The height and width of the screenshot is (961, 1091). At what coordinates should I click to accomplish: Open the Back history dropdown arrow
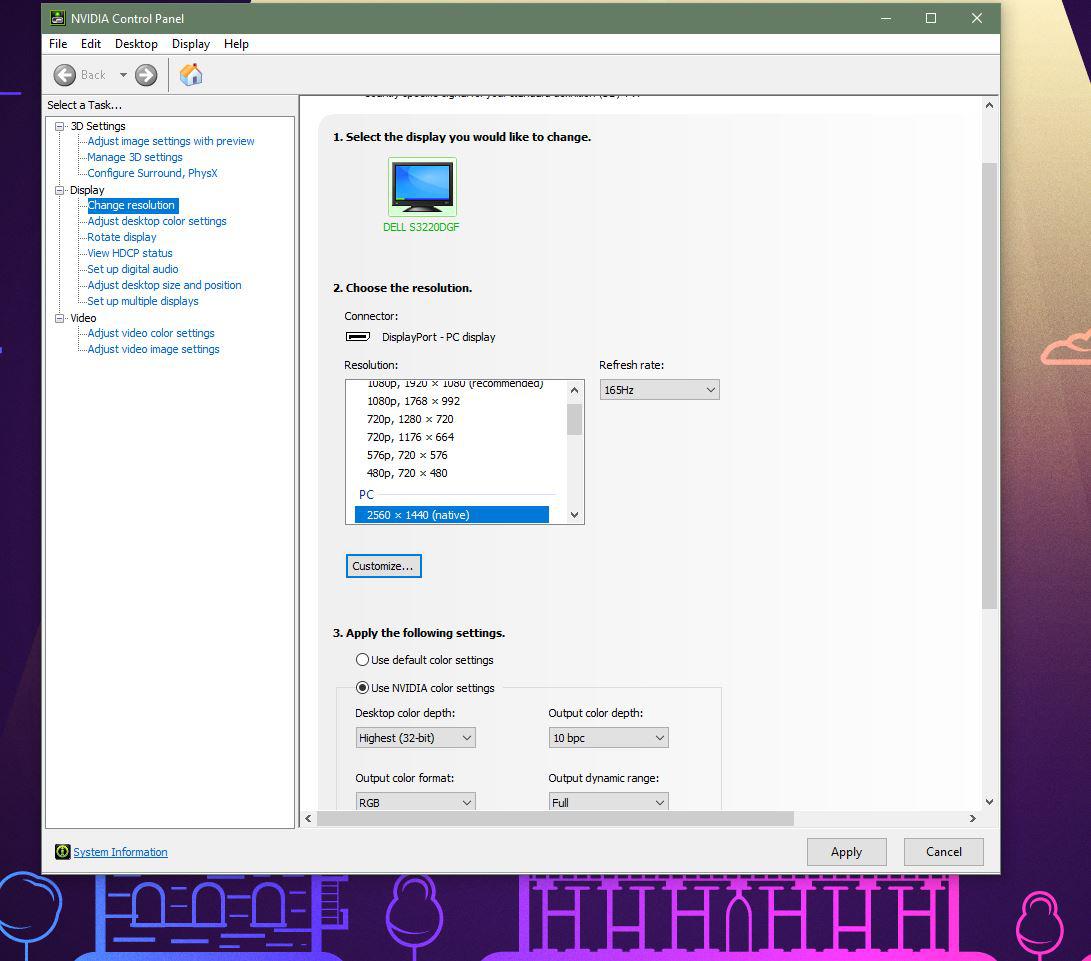pyautogui.click(x=123, y=75)
